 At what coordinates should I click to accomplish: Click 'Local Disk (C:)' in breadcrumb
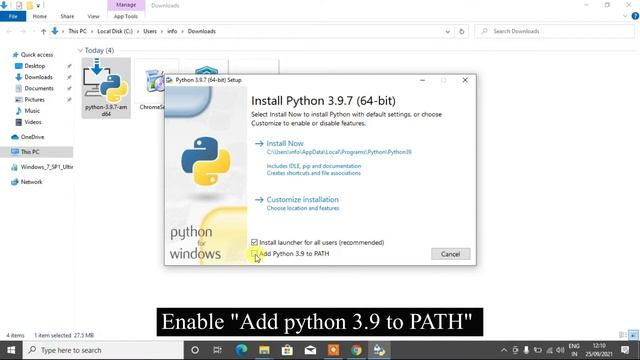point(115,31)
